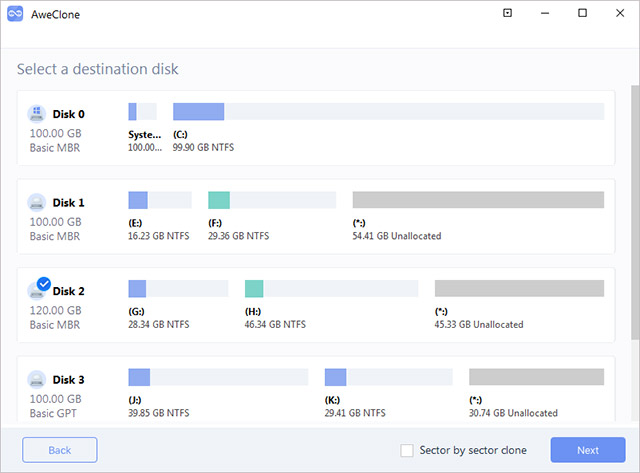Image resolution: width=640 pixels, height=473 pixels.
Task: Click the Back button
Action: [60, 450]
